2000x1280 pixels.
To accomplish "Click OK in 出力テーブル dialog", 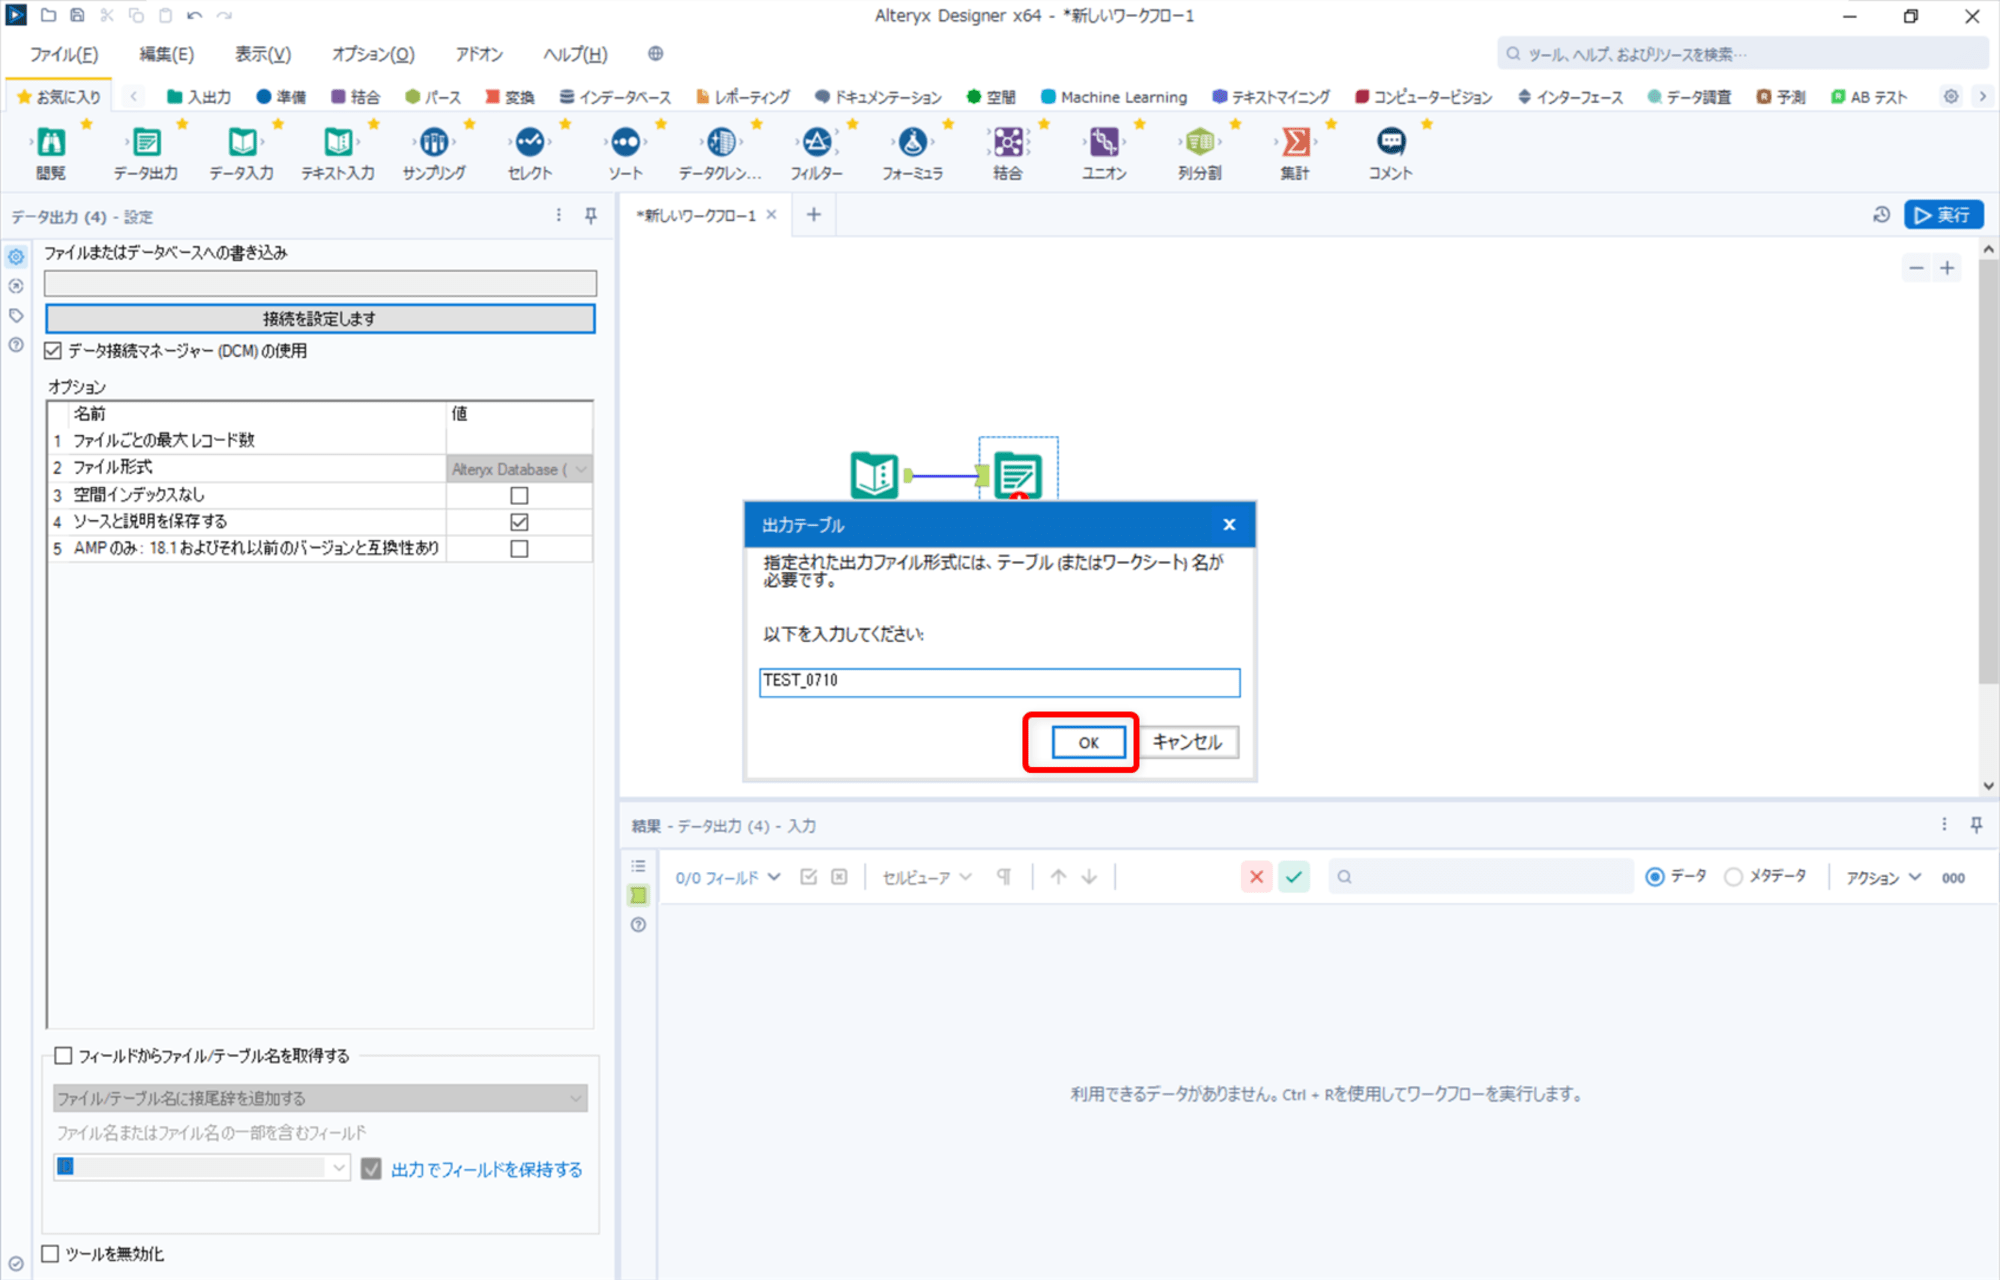I will pyautogui.click(x=1088, y=742).
